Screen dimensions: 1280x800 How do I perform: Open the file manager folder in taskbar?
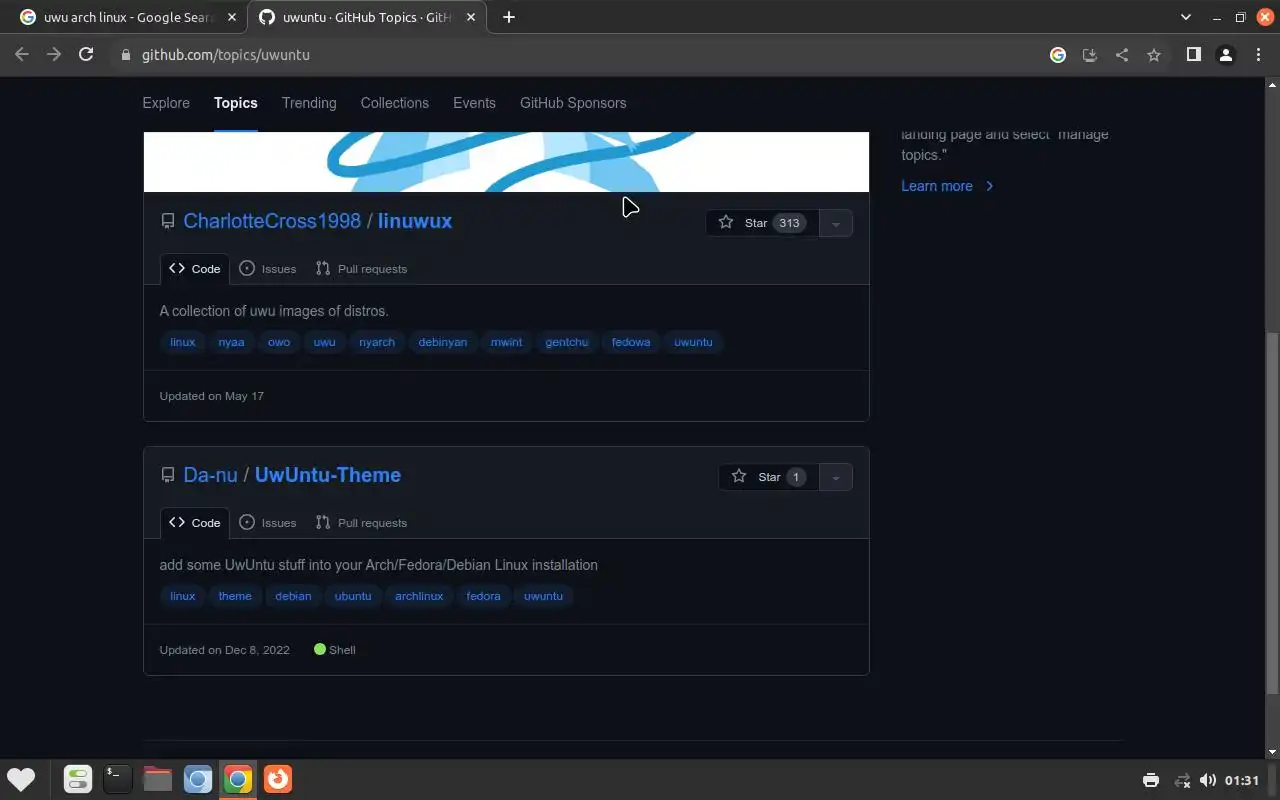click(158, 779)
